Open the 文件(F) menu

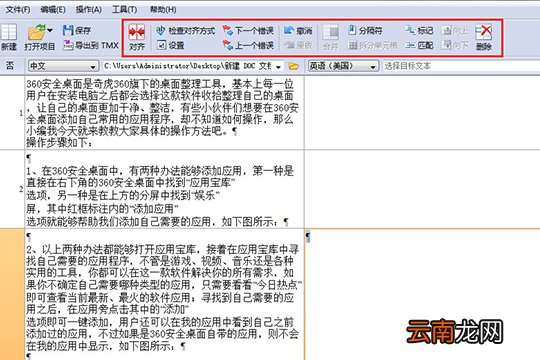[18, 10]
